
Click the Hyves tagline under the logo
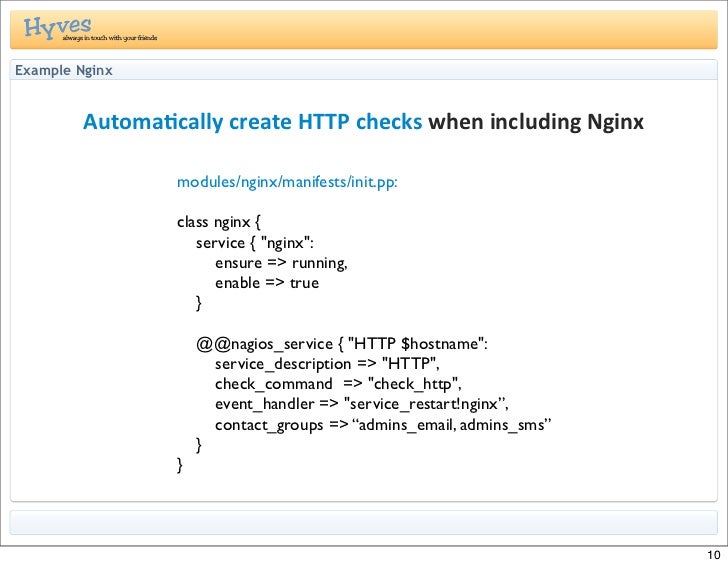108,38
